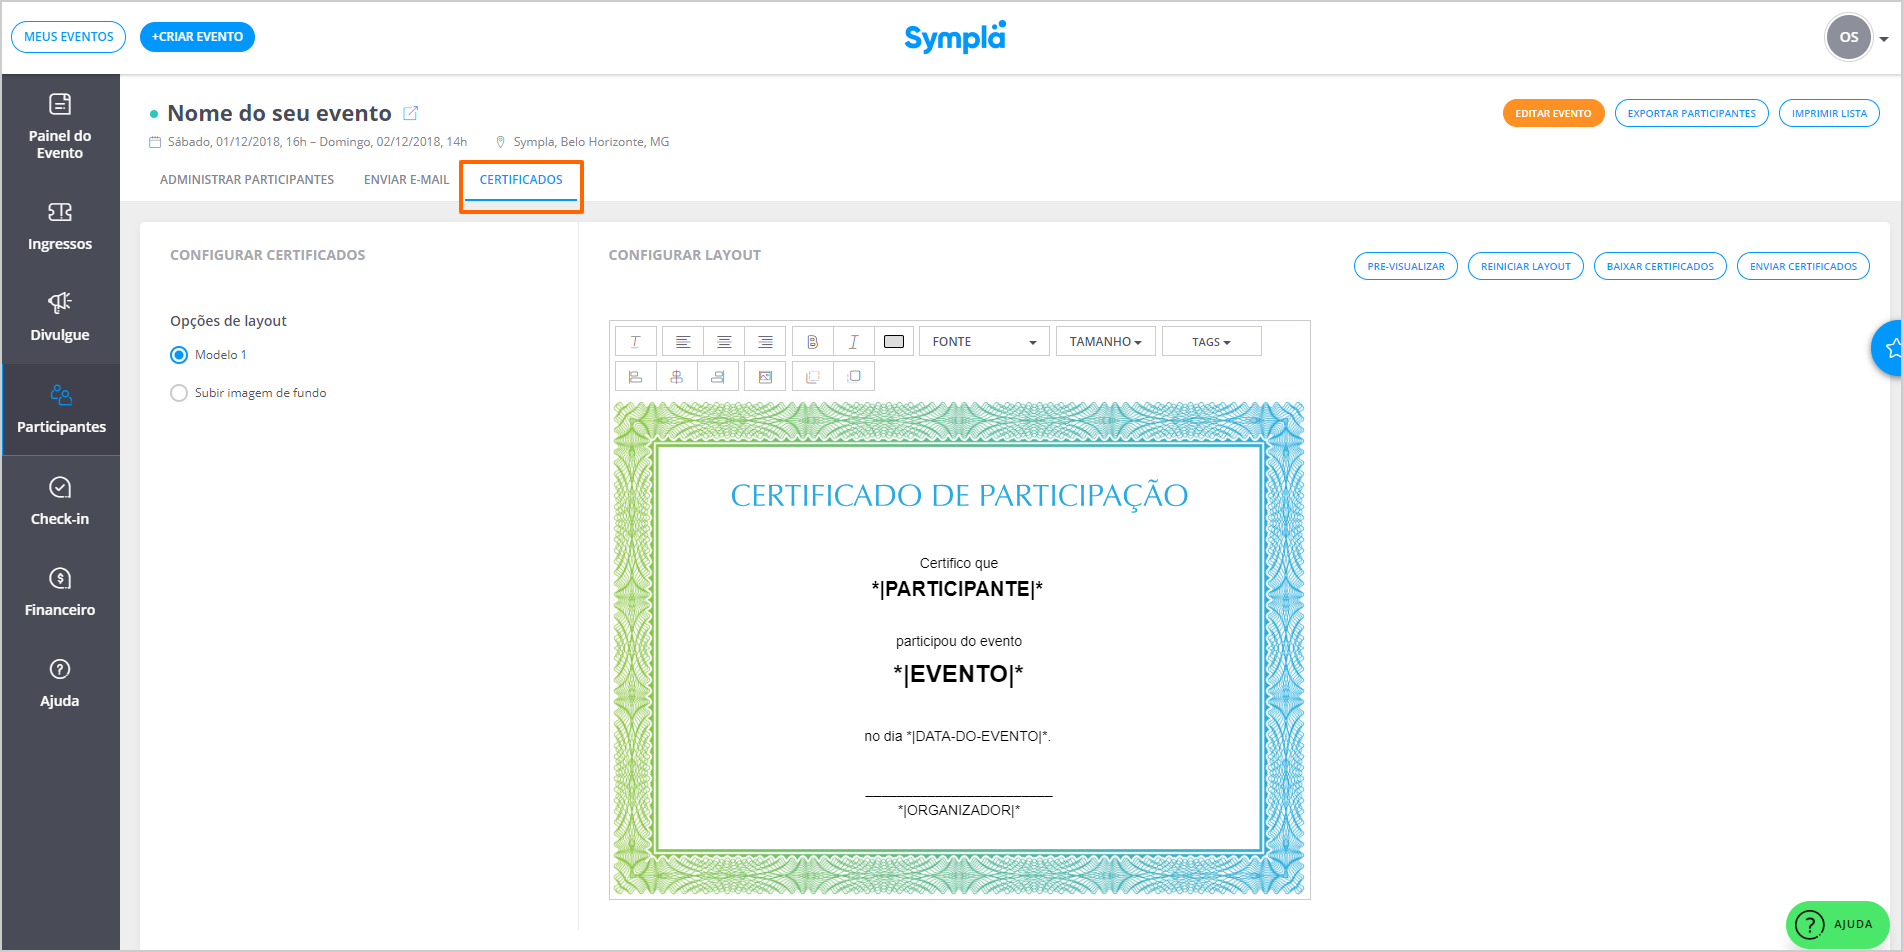Click the *|PARTICIPANTE|* text on the certificate
1903x952 pixels.
[957, 589]
